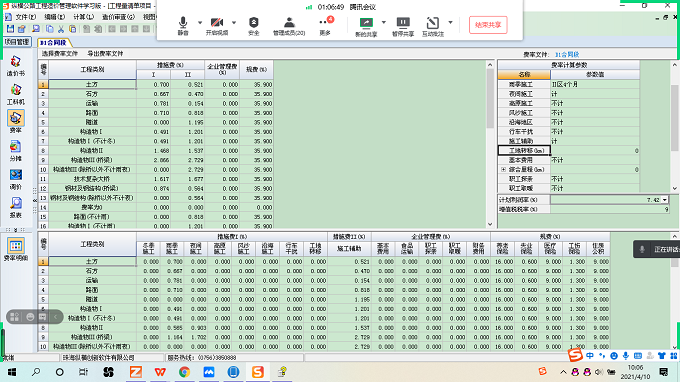
Task: Click the 名称 column header in parameters
Action: point(524,75)
